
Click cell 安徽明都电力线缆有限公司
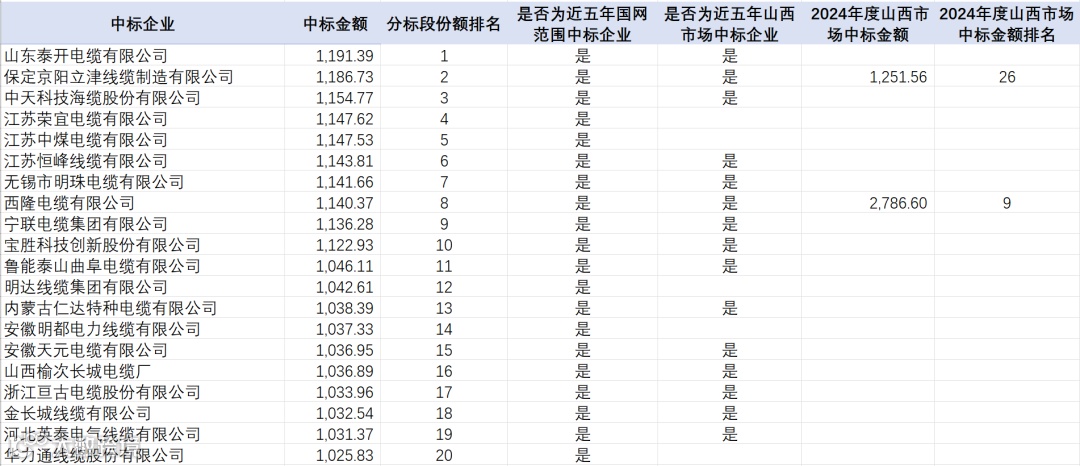click(143, 329)
